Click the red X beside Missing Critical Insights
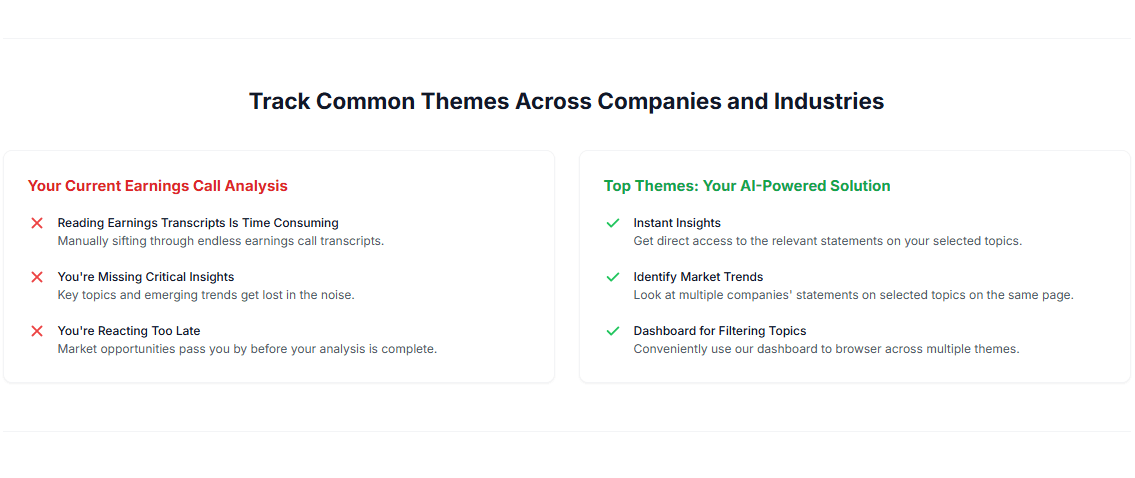The width and height of the screenshot is (1135, 478). (x=37, y=277)
